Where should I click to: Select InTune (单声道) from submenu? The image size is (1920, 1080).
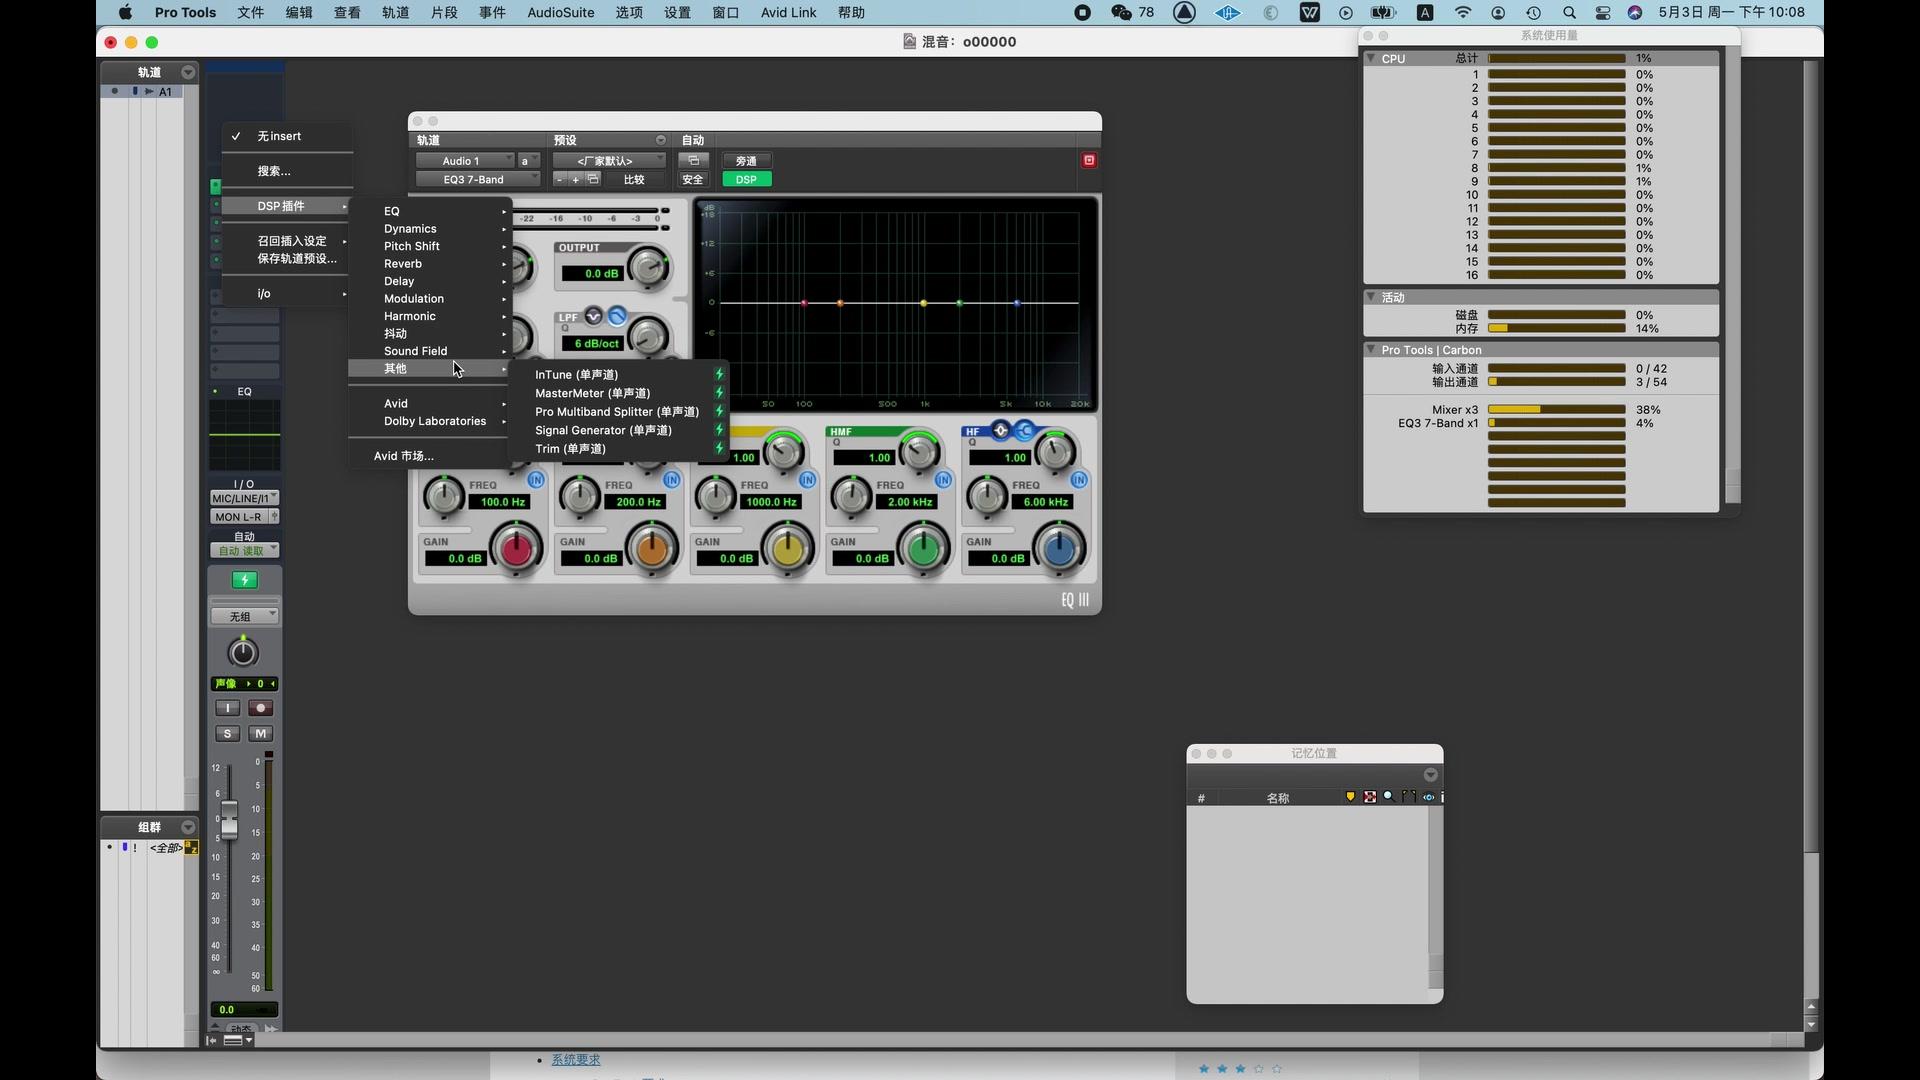point(618,374)
